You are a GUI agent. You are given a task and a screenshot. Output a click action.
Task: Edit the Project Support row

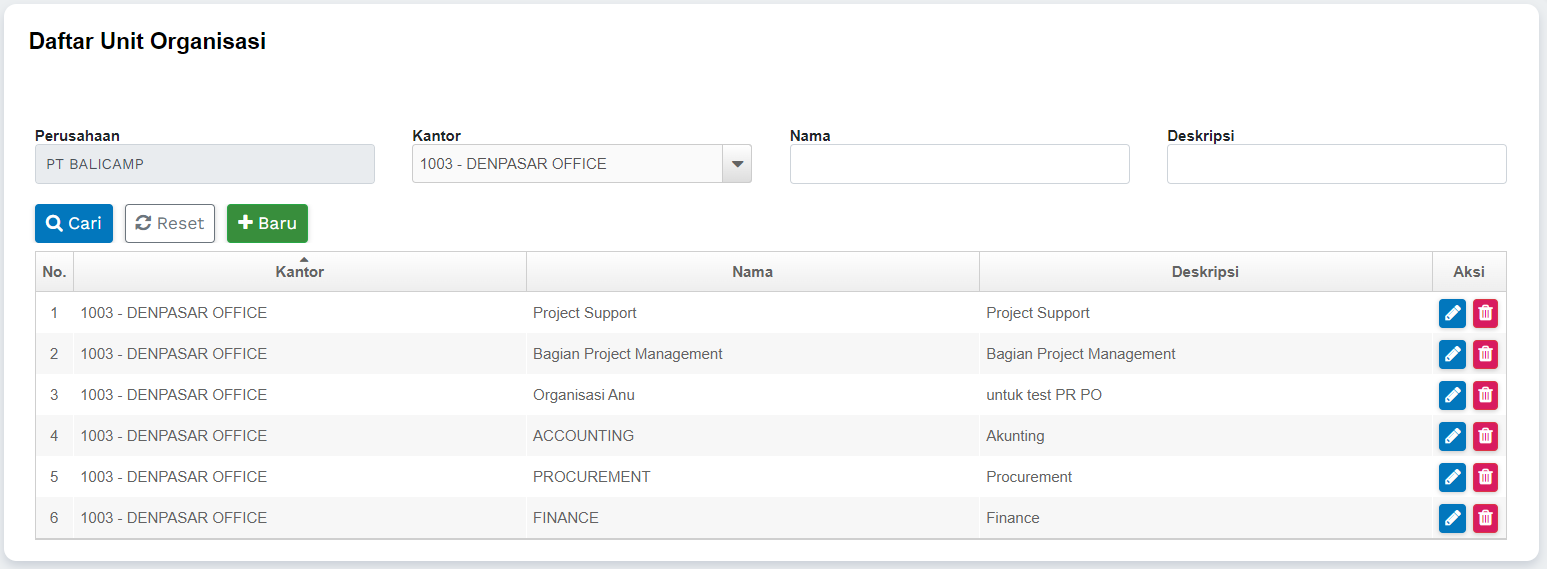(1452, 313)
